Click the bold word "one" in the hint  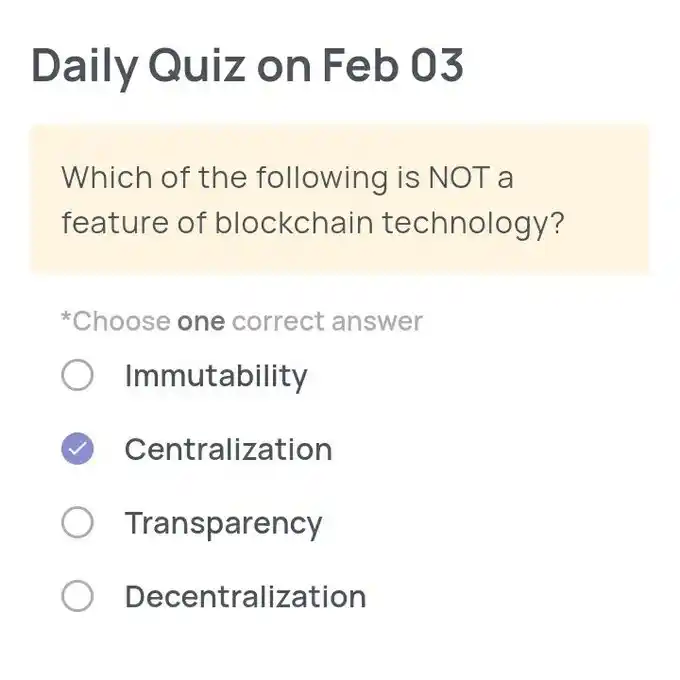(200, 322)
